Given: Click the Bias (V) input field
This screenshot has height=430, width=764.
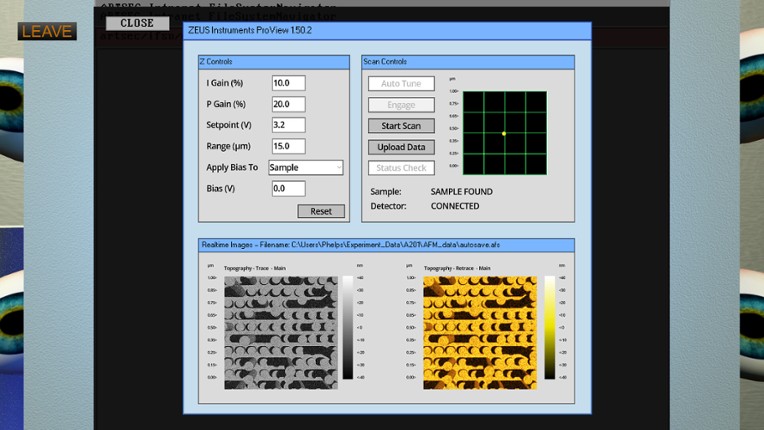Looking at the screenshot, I should click(288, 188).
